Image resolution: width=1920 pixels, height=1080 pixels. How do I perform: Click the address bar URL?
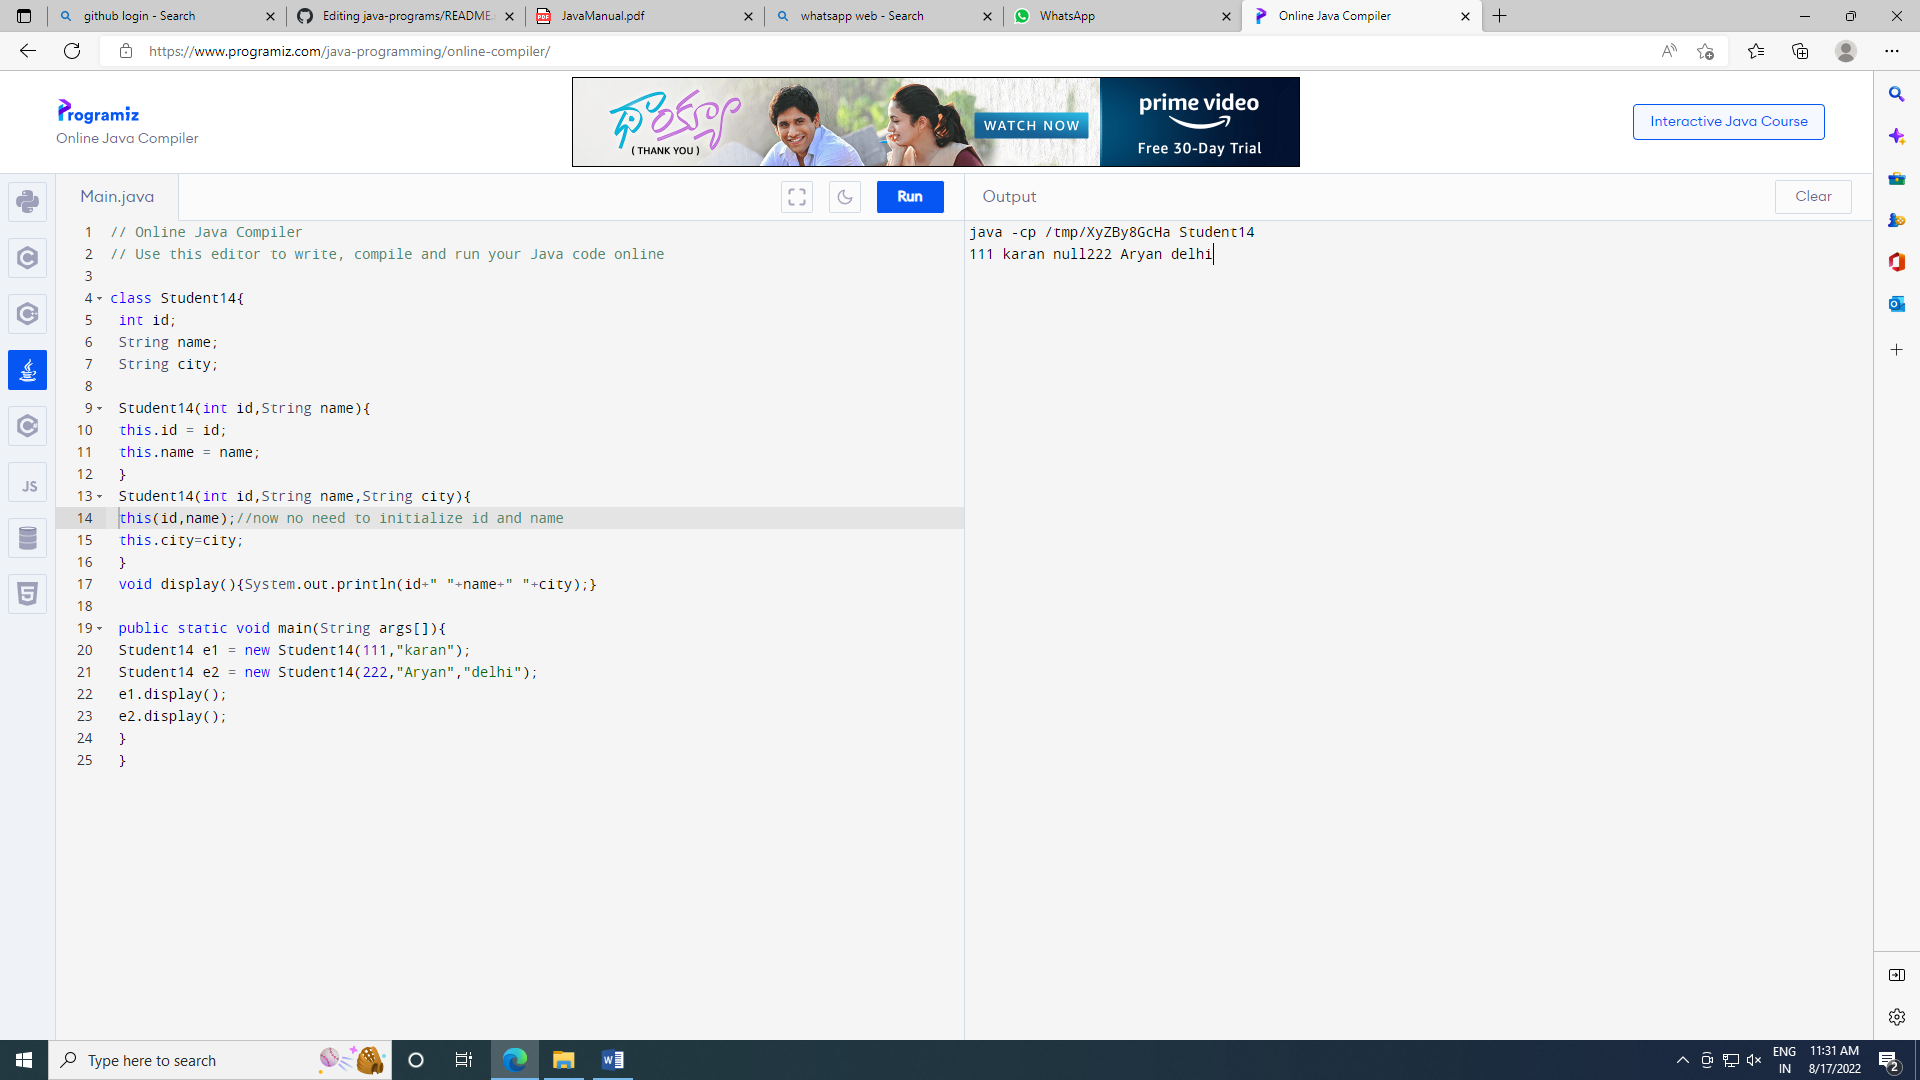tap(349, 51)
